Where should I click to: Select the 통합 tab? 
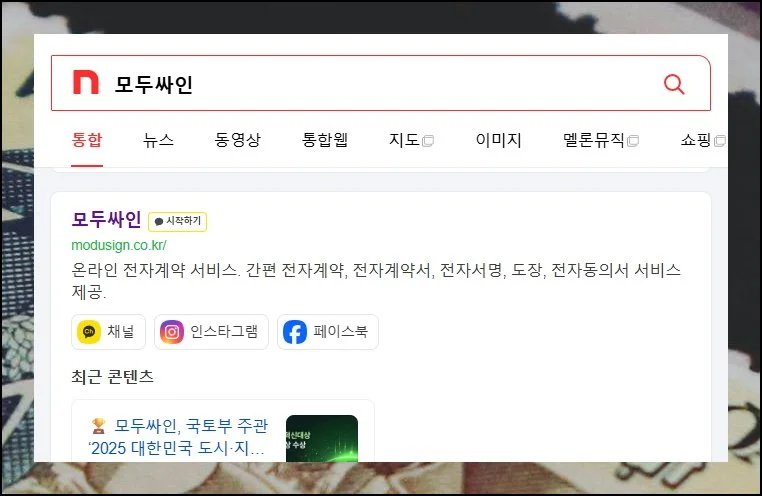coord(87,140)
